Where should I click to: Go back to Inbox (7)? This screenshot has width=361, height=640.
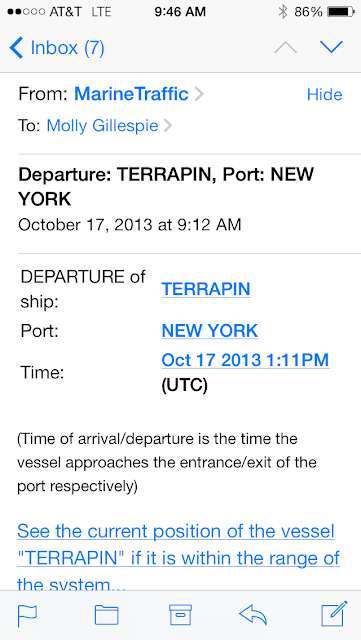(57, 48)
